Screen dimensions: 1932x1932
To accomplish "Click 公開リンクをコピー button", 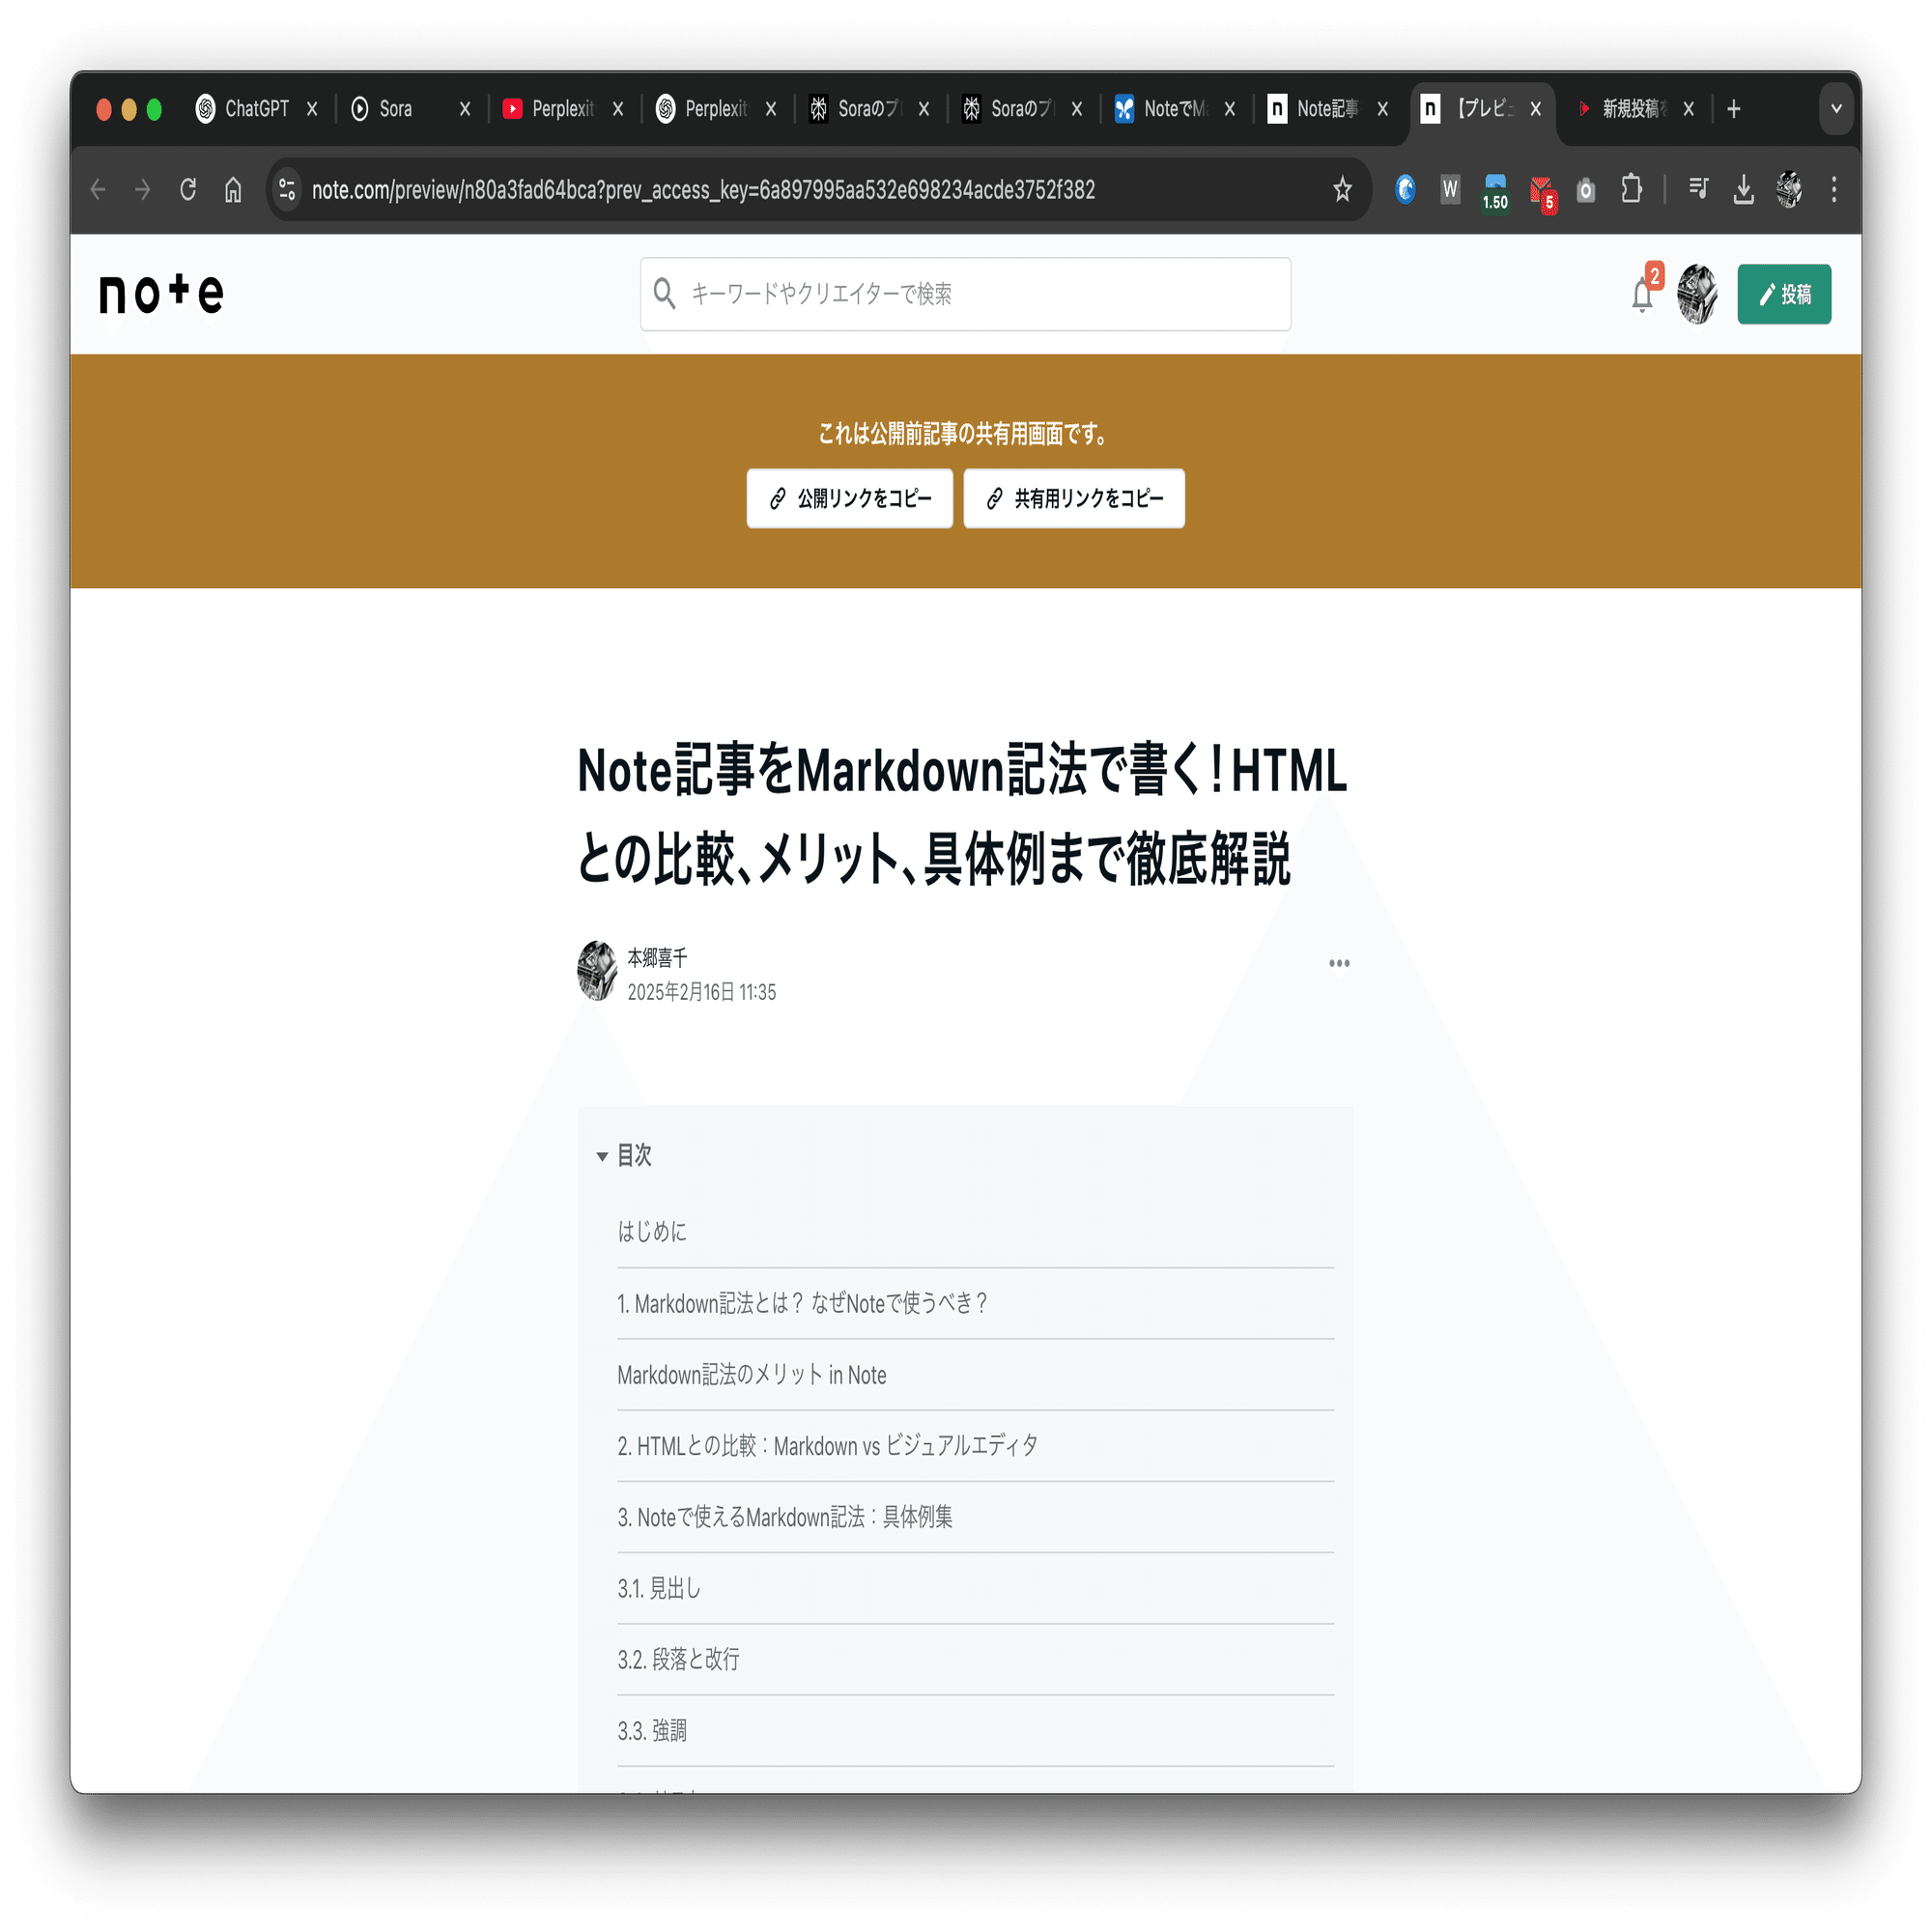I will pyautogui.click(x=849, y=498).
